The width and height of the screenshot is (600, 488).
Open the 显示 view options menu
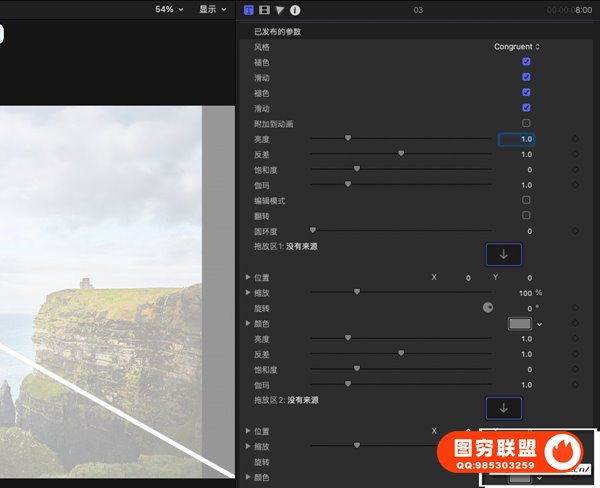(x=211, y=9)
